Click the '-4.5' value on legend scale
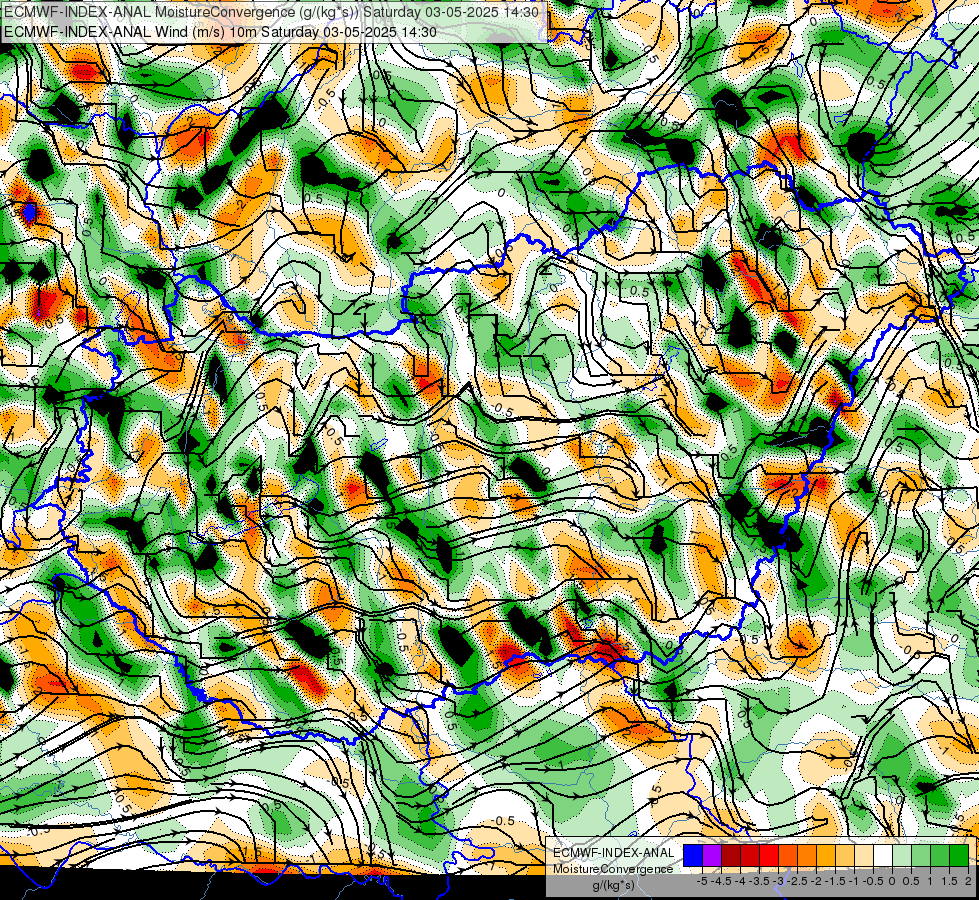The height and width of the screenshot is (900, 979). [x=721, y=881]
